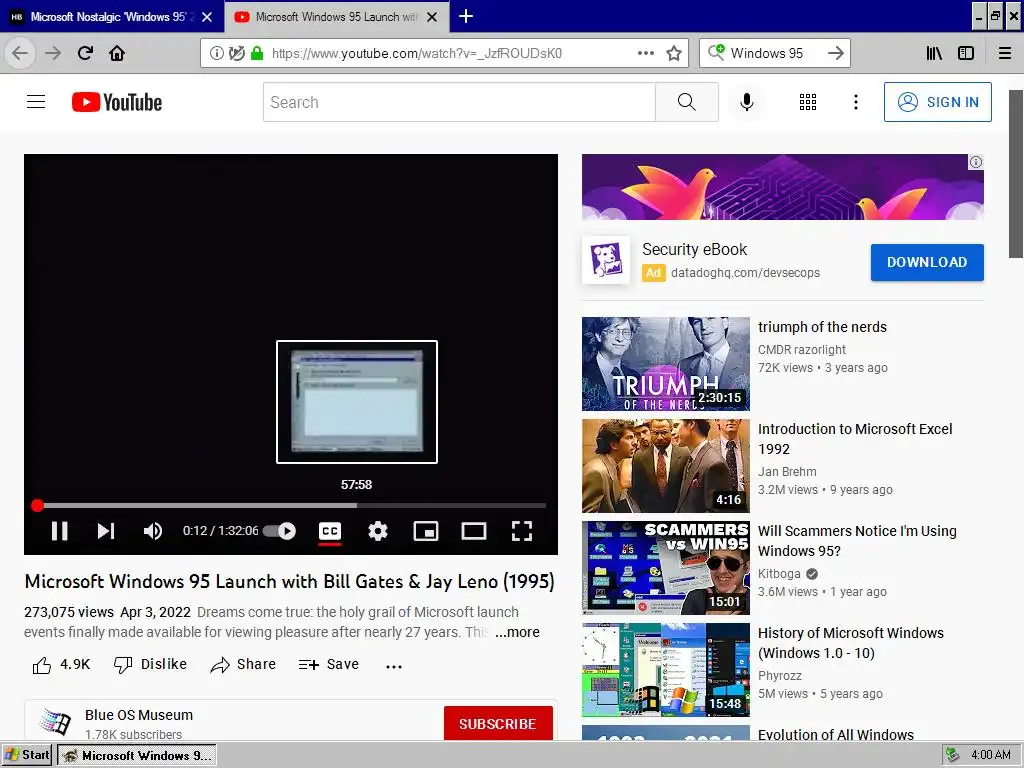Open 'Will Scammers Notice I'm Using Windows 95?'
This screenshot has width=1024, height=768.
857,541
